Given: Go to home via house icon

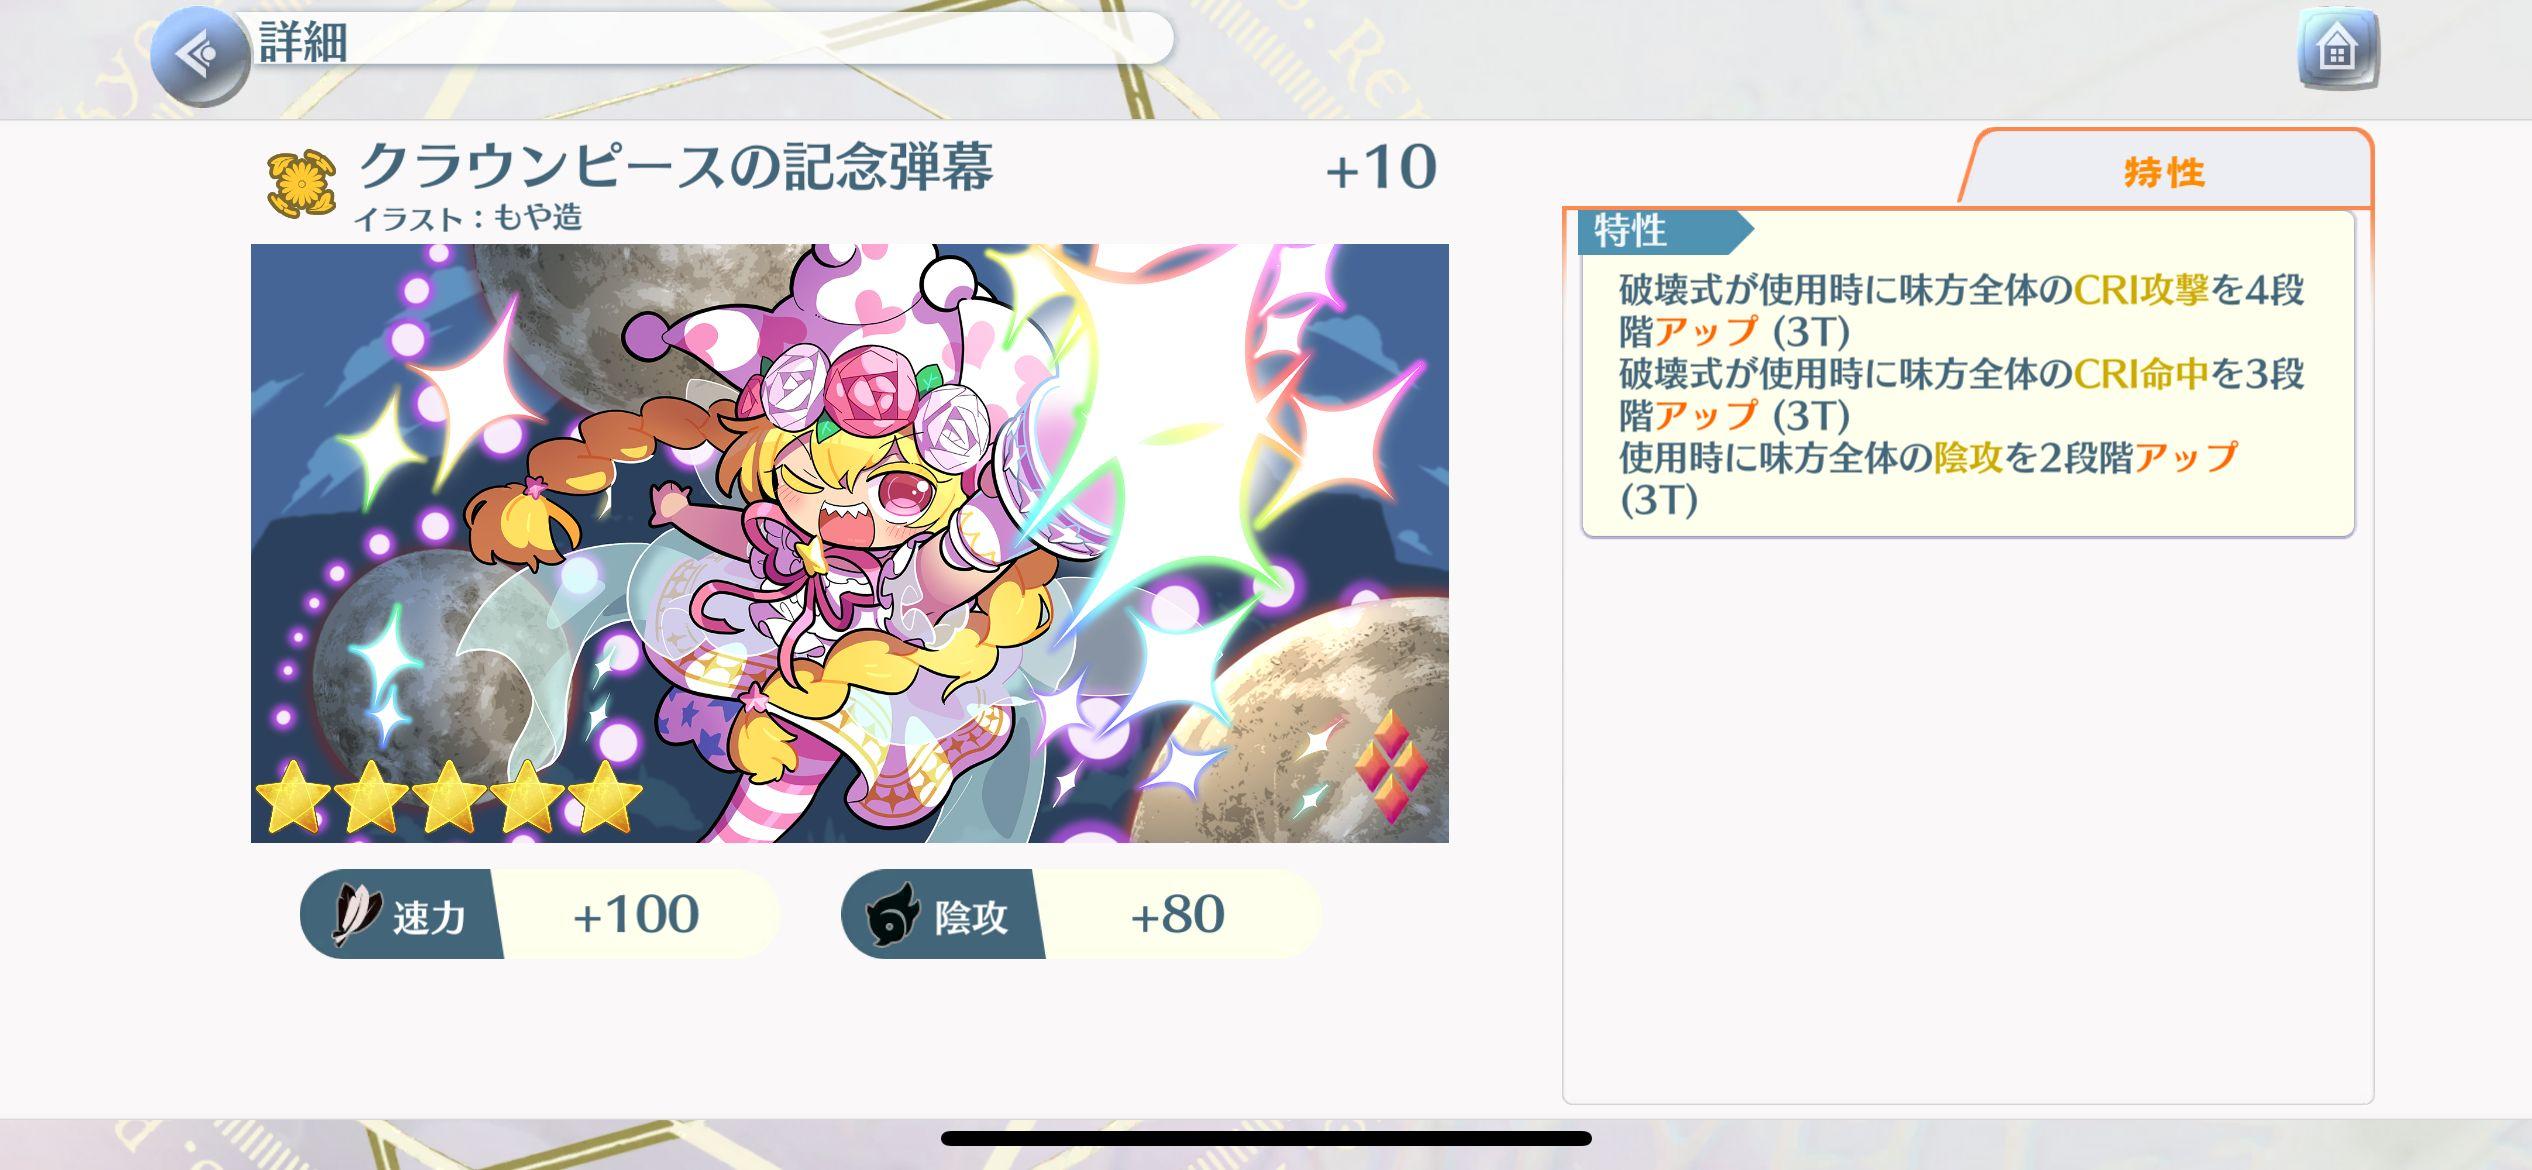Looking at the screenshot, I should tap(2337, 49).
